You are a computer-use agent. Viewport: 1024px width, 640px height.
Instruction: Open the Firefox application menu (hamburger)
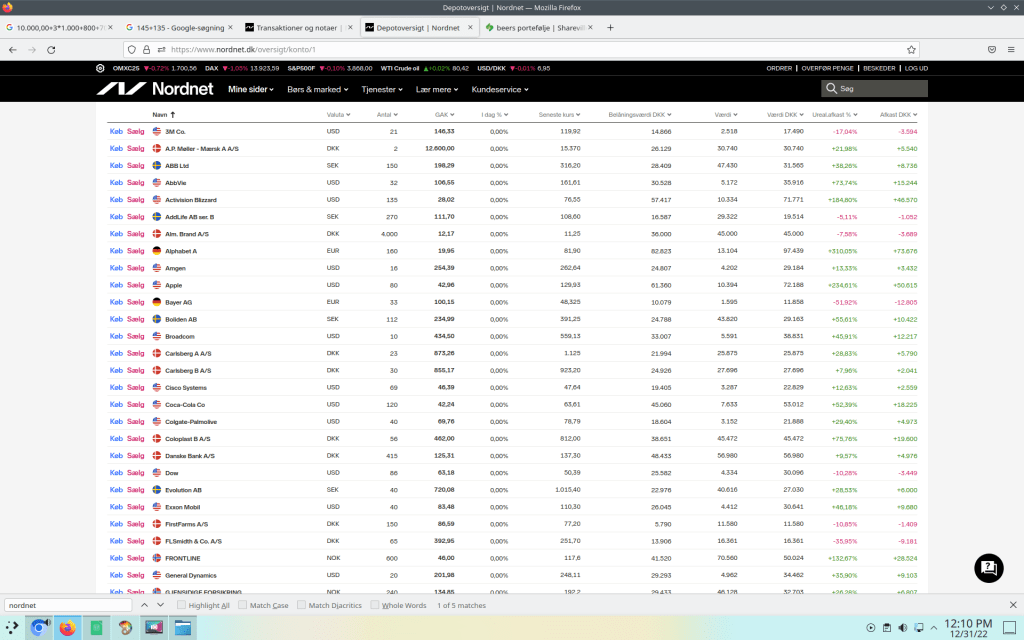pyautogui.click(x=1010, y=49)
